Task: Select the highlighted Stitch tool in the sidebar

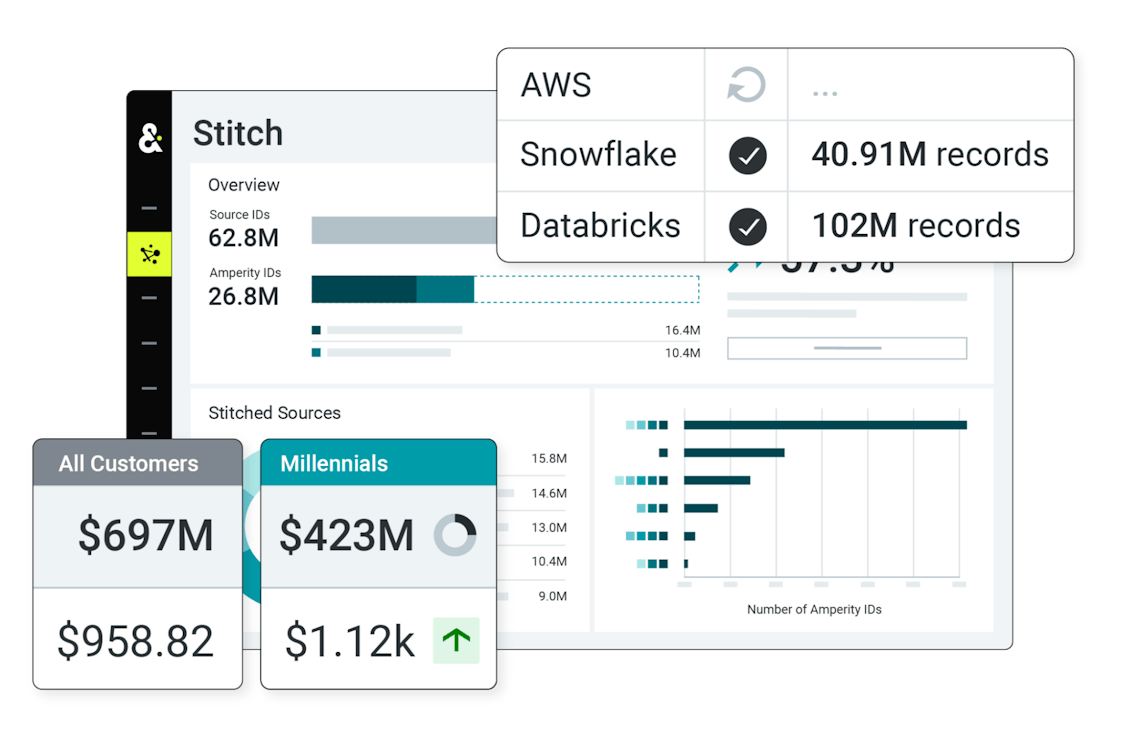Action: tap(148, 253)
